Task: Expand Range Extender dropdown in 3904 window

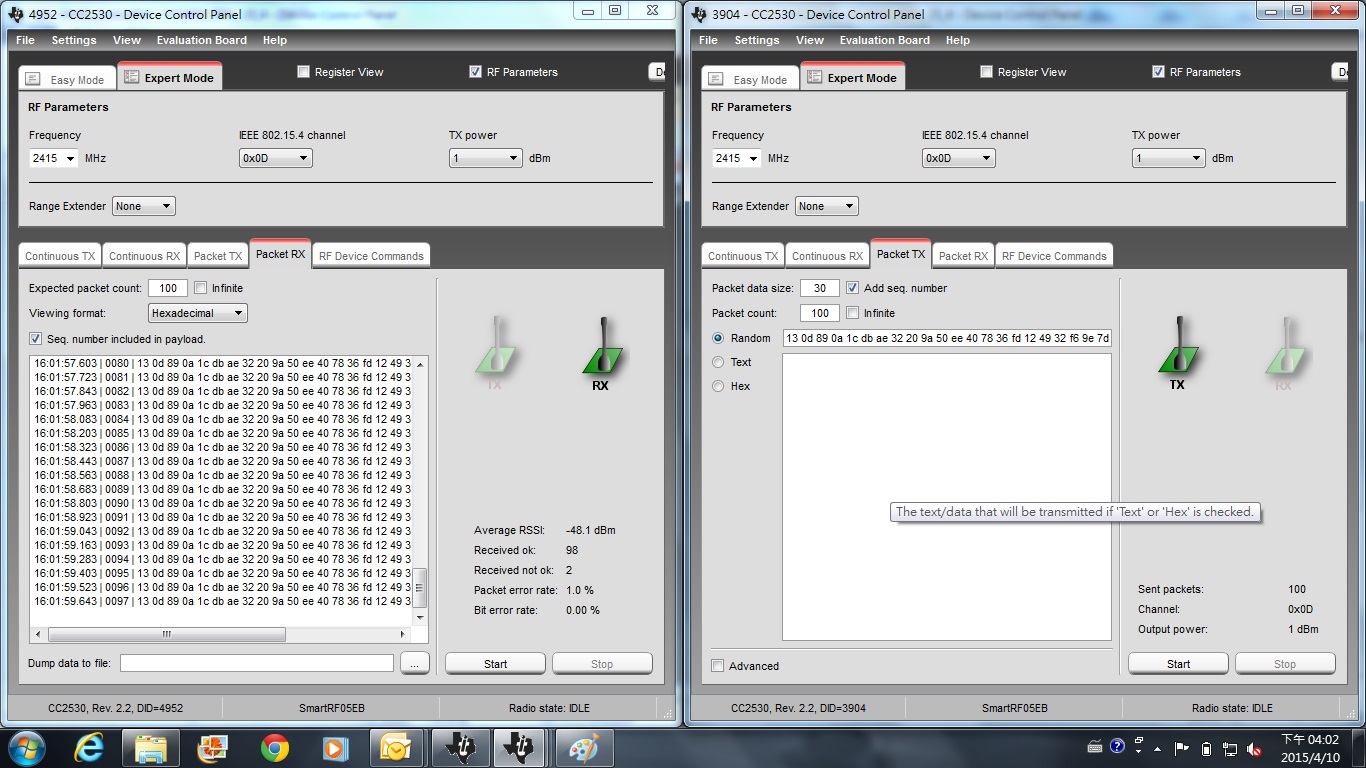Action: tap(826, 206)
